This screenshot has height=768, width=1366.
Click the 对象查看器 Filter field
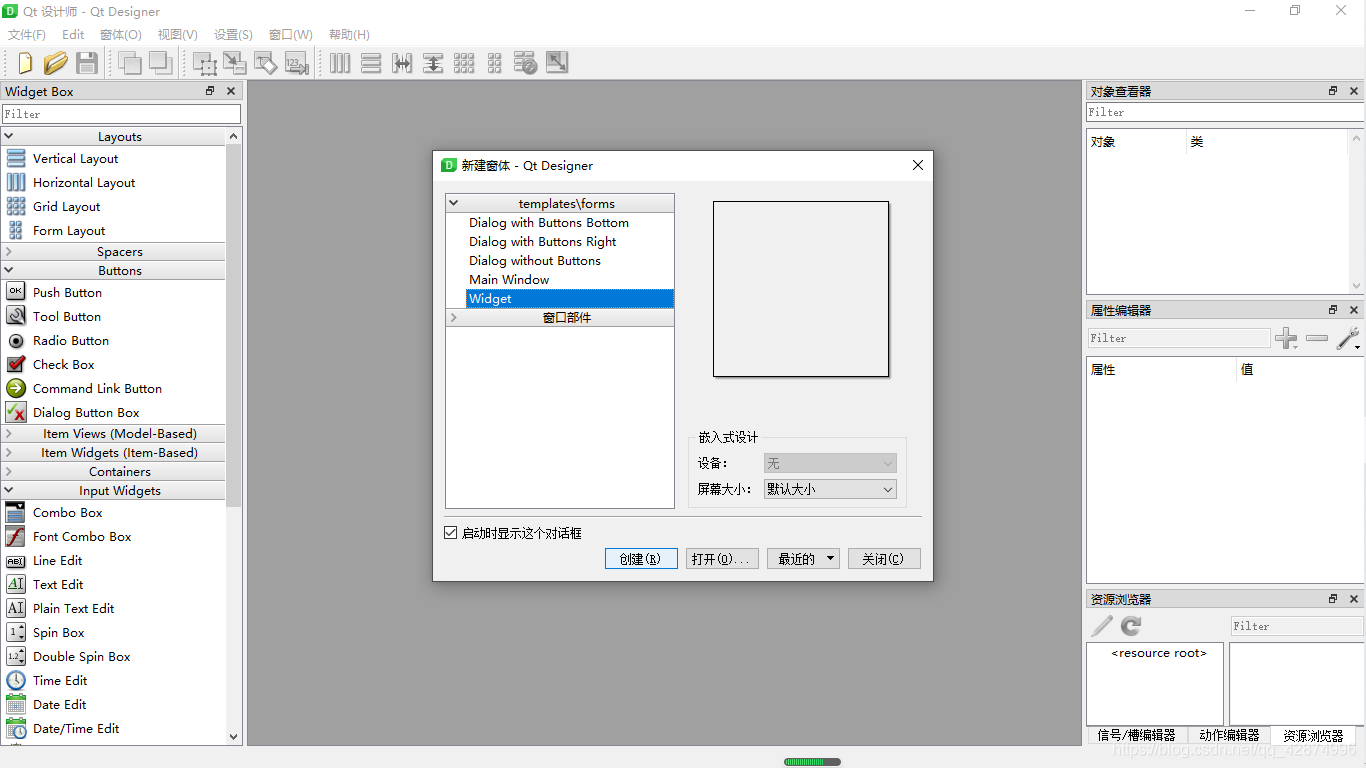[x=1224, y=112]
